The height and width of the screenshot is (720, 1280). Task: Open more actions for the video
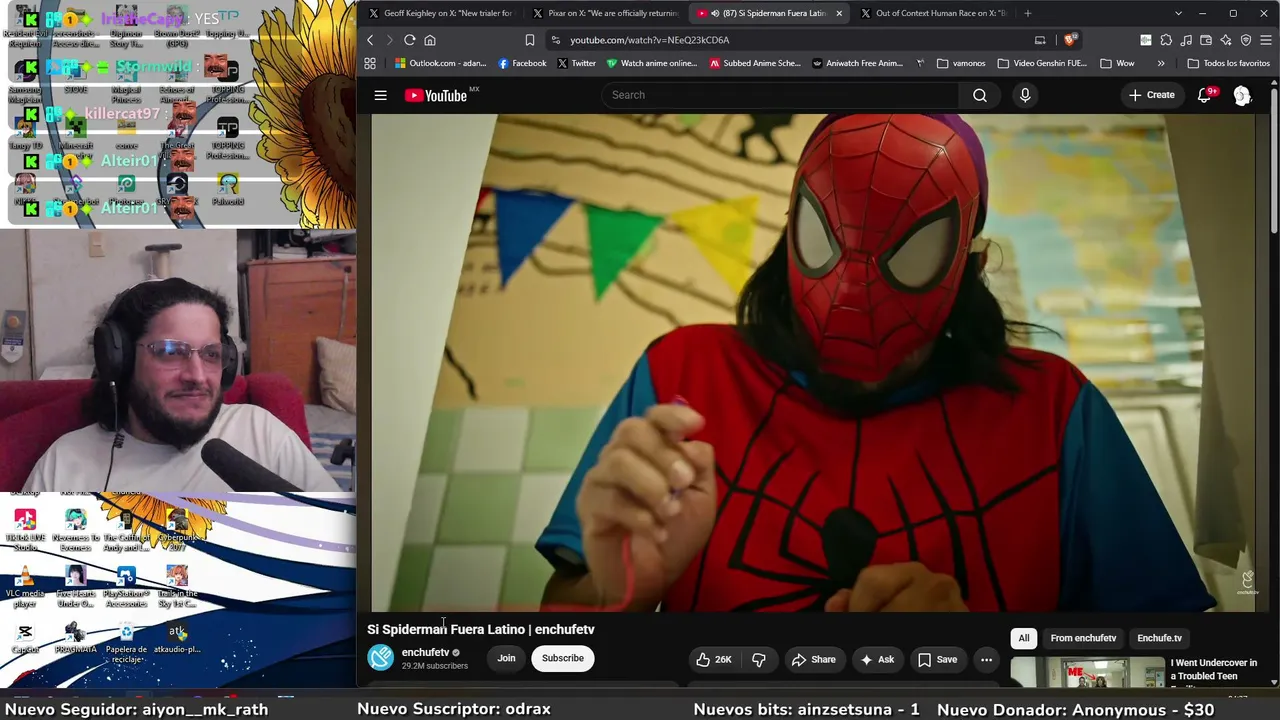tap(986, 659)
